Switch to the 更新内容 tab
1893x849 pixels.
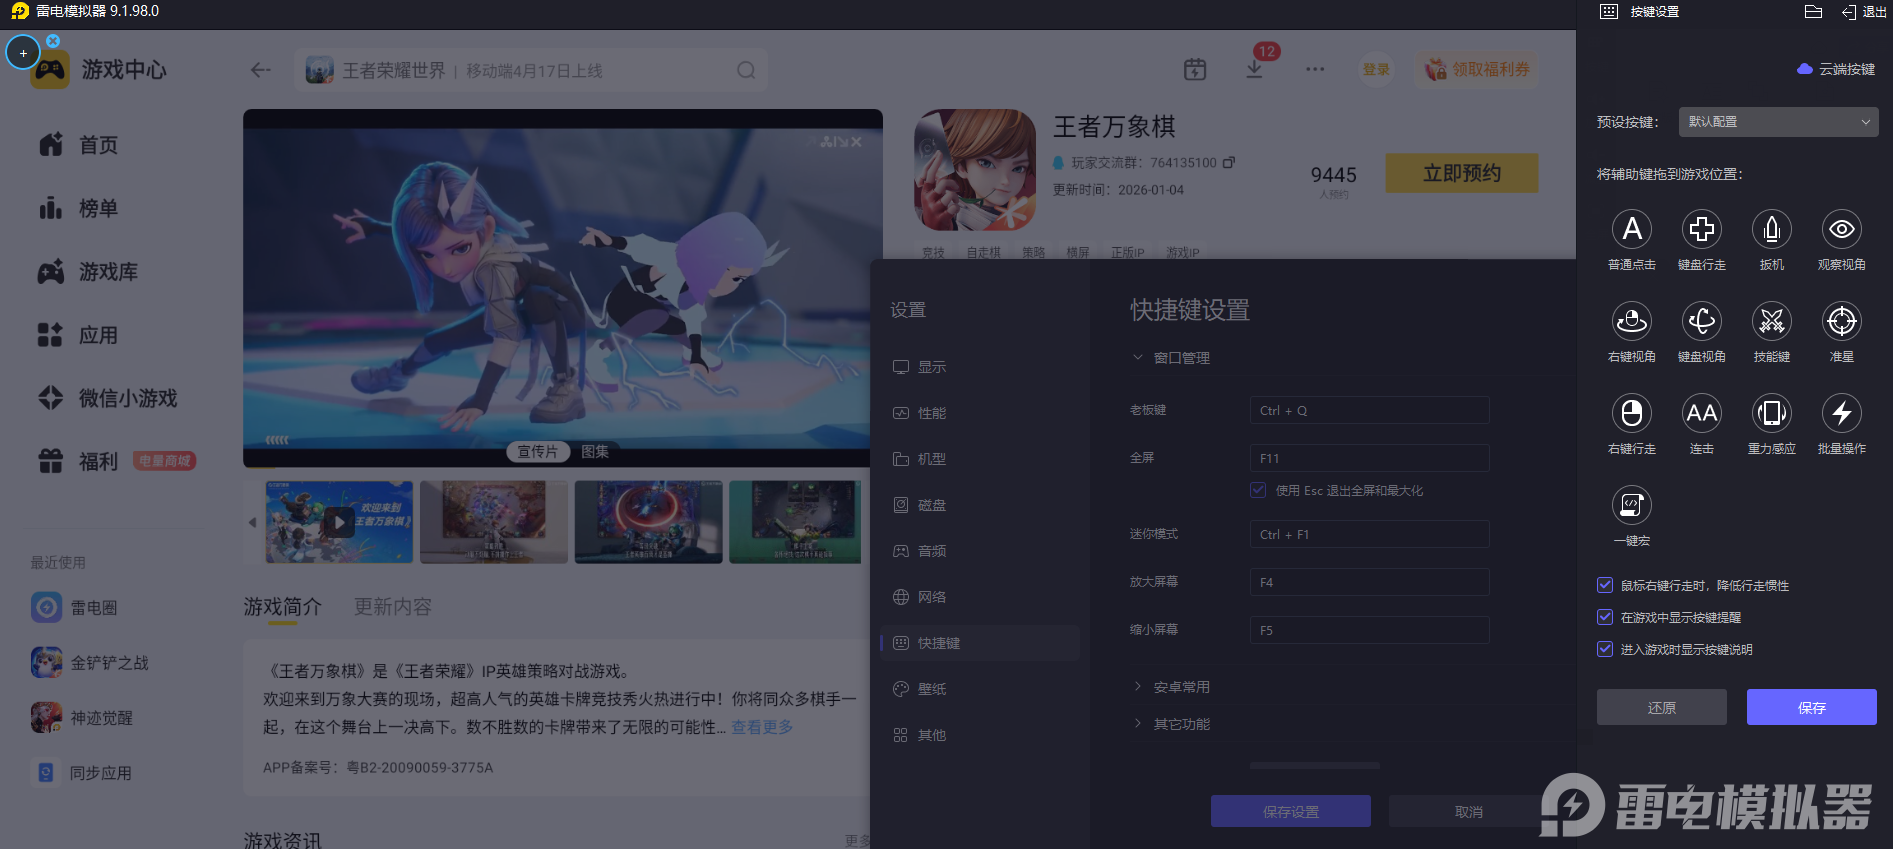393,607
